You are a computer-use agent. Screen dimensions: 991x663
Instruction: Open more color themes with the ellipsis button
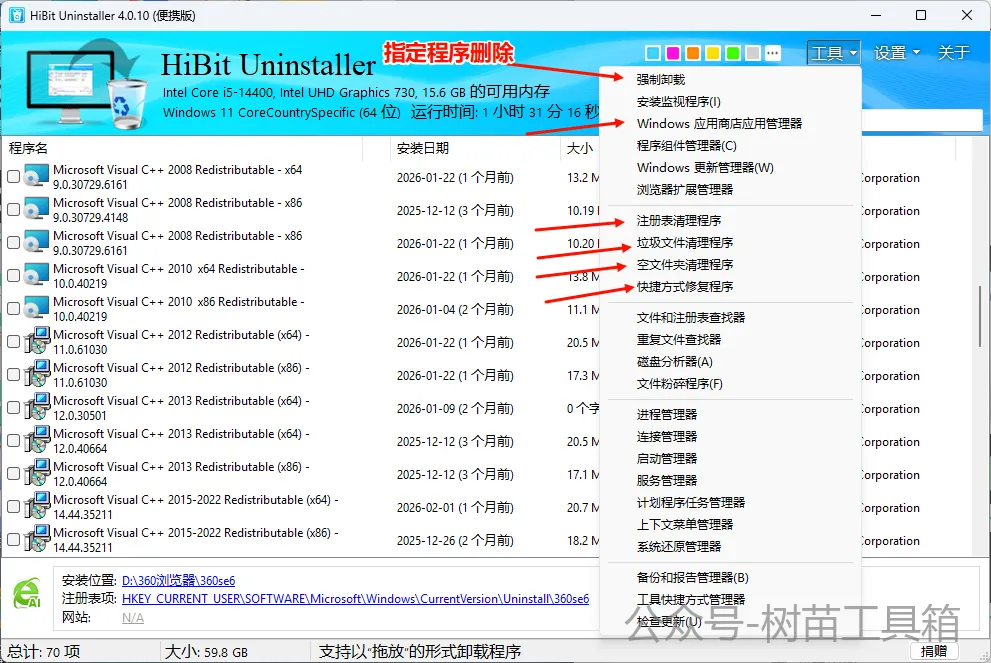[x=772, y=53]
